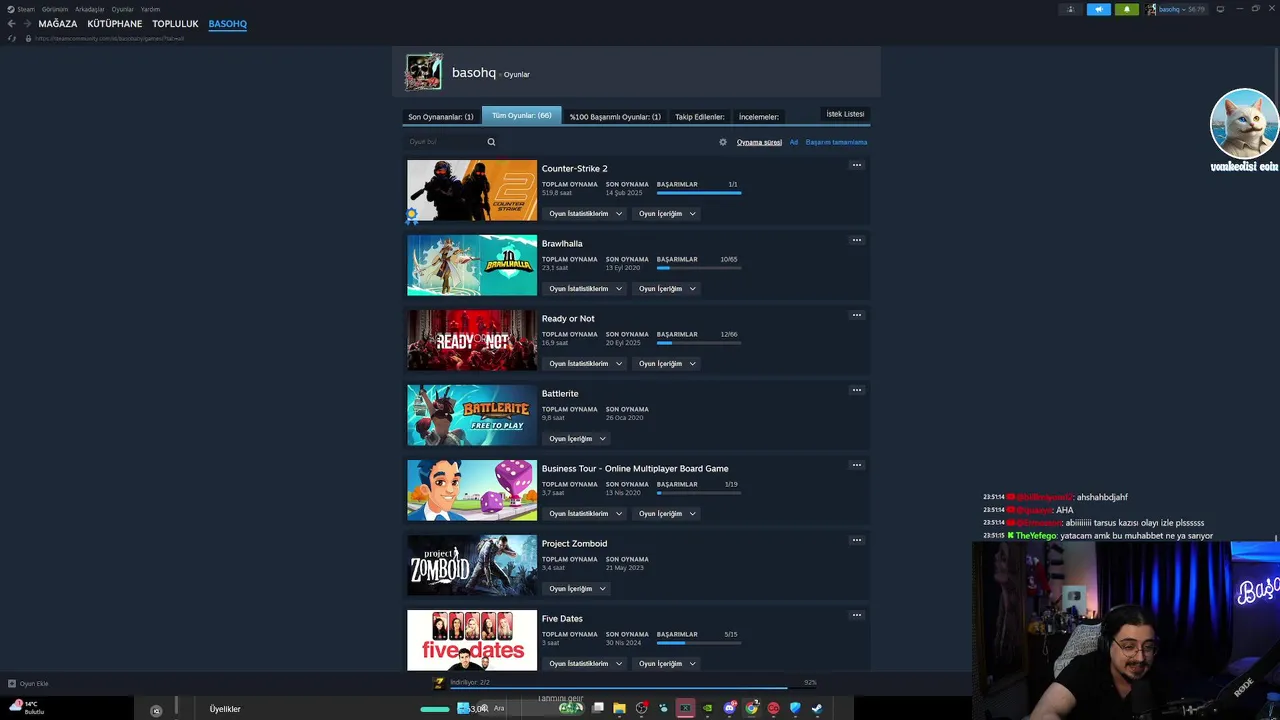
Task: Open the Ready or Not title link
Action: coord(568,319)
